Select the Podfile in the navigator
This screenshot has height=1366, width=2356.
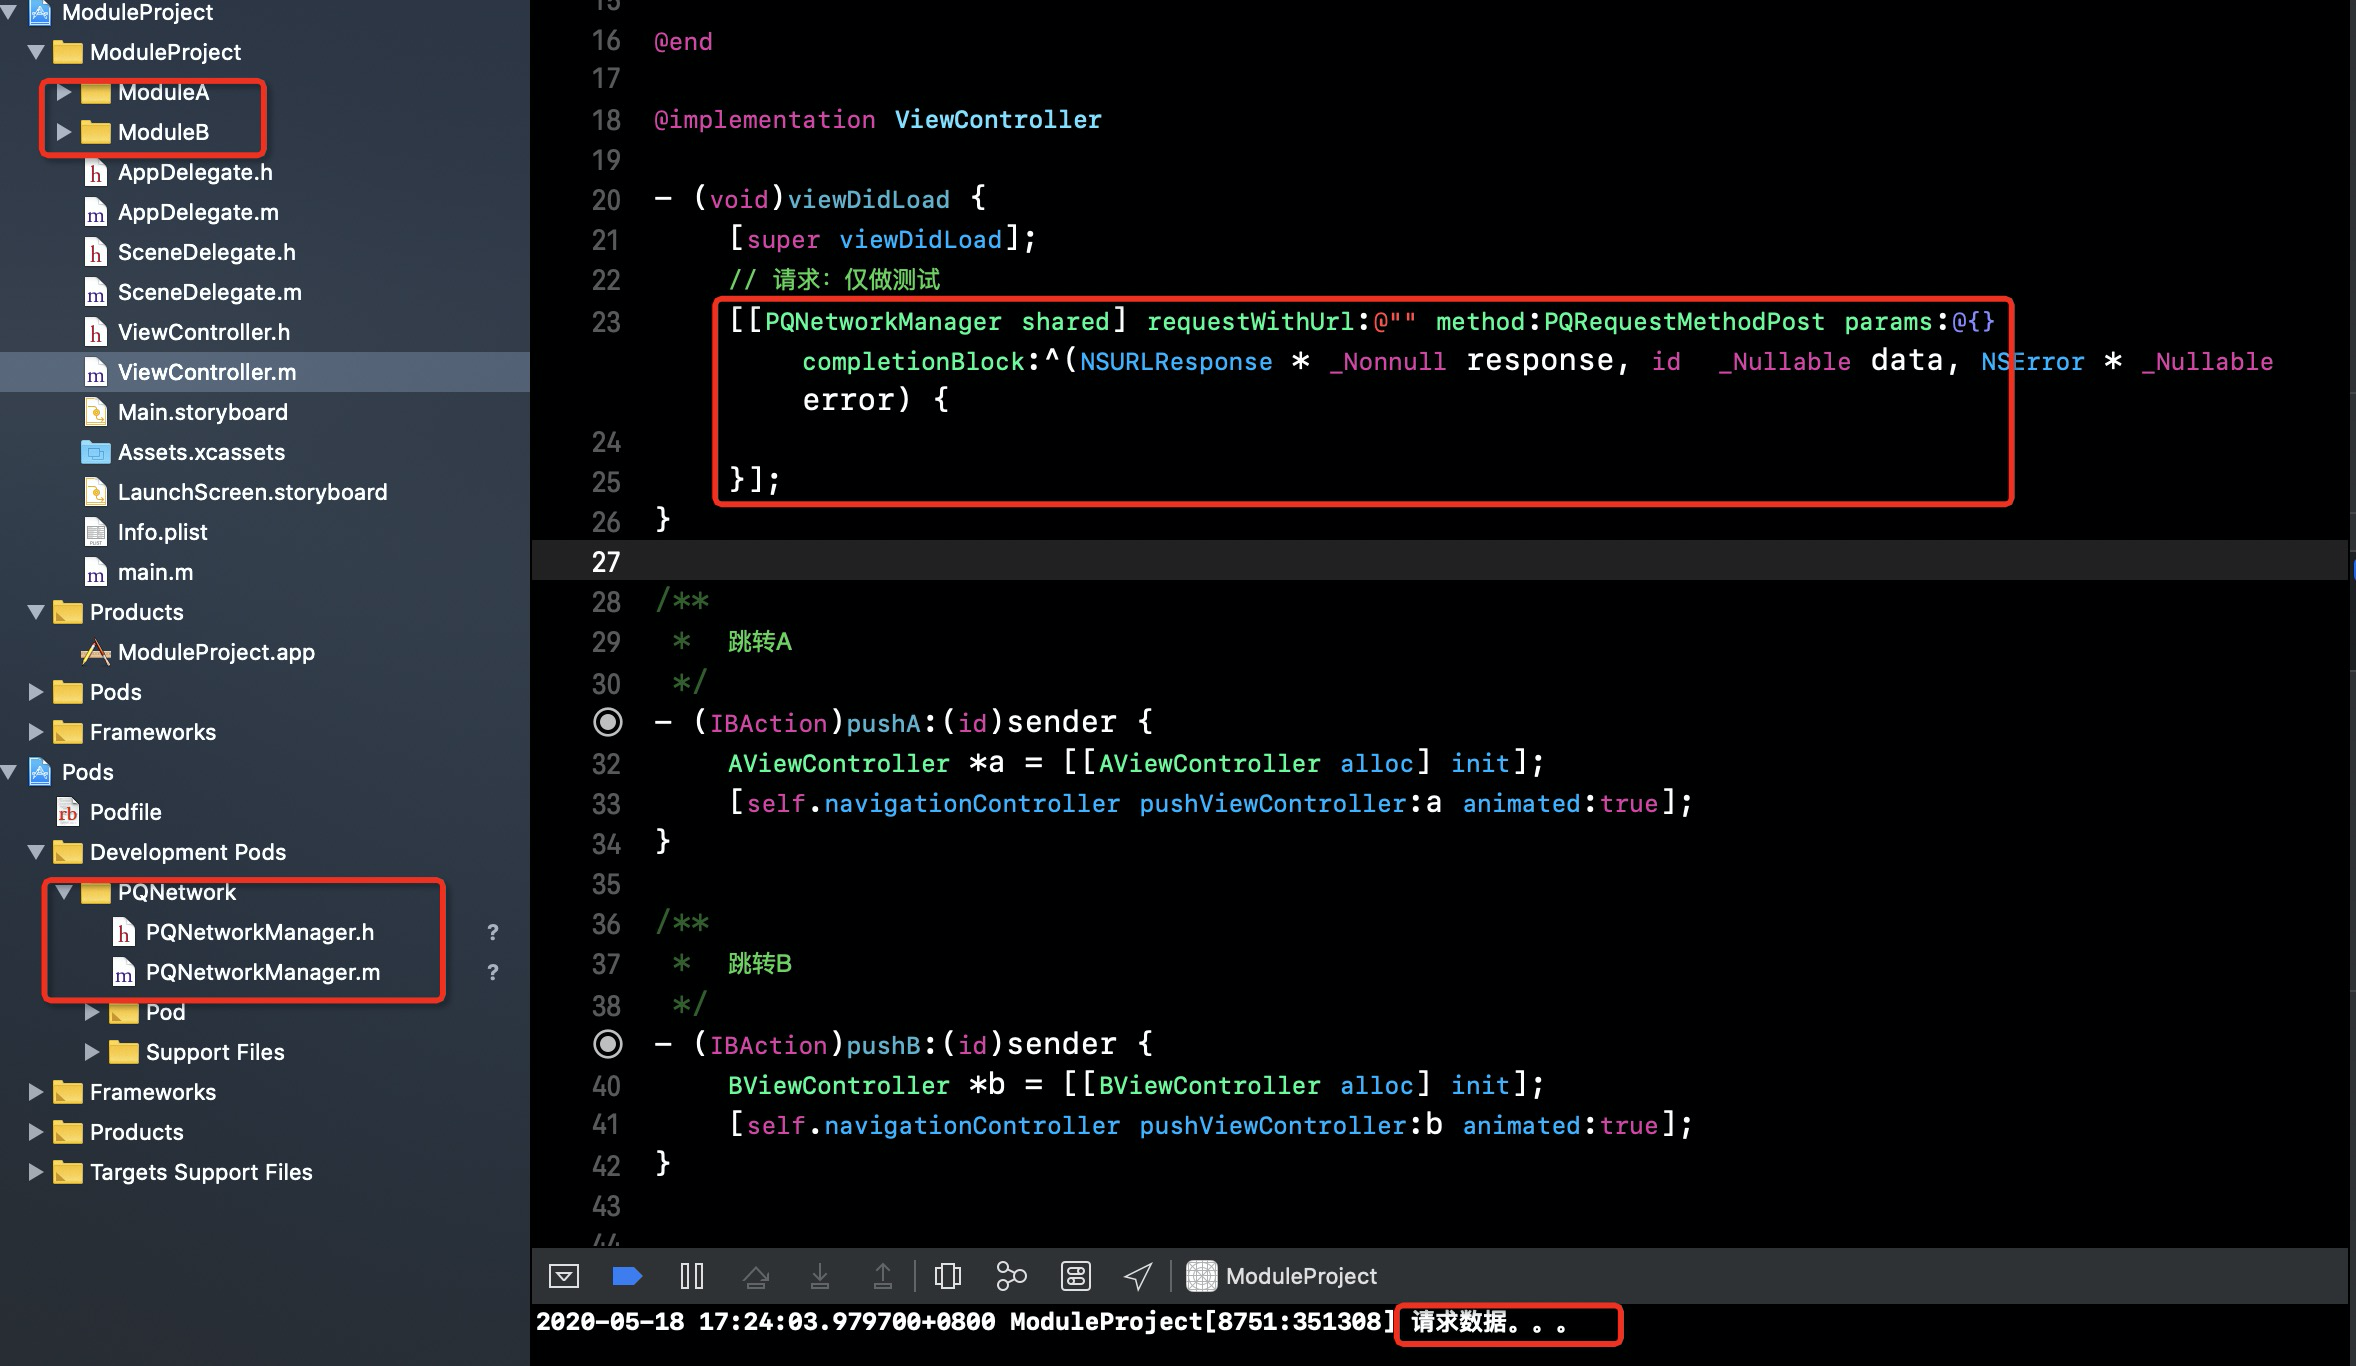(x=125, y=812)
